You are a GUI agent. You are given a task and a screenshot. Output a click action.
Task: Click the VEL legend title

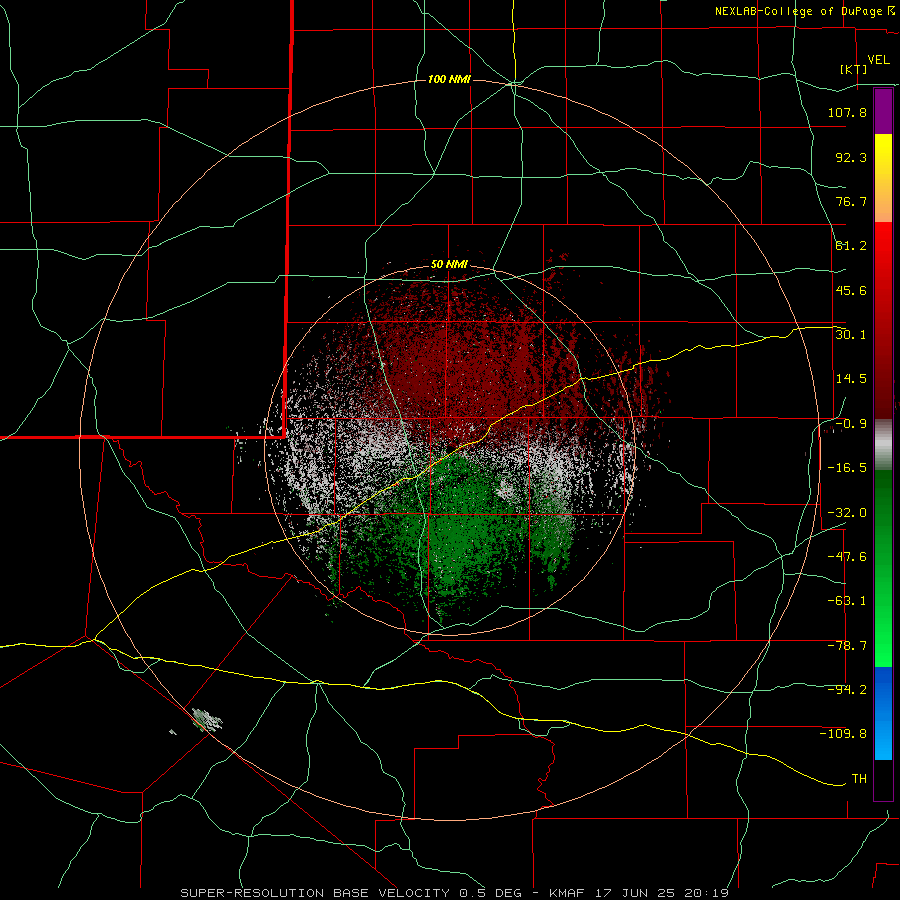[878, 60]
